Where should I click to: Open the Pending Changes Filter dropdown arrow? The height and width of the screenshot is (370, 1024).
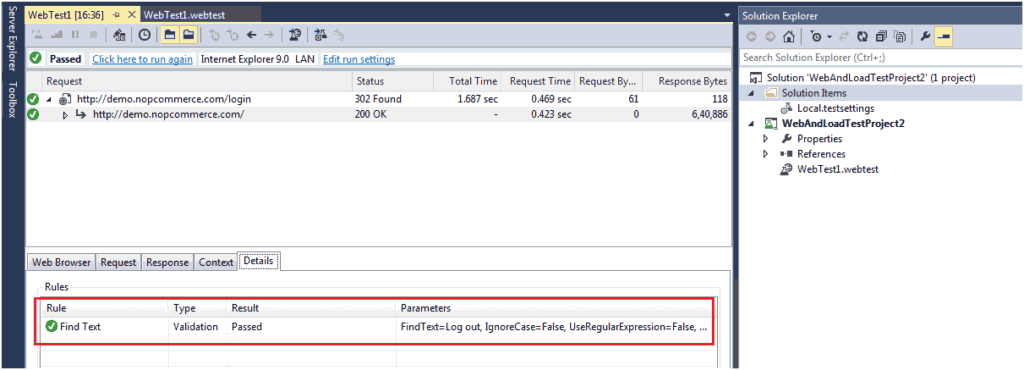pos(828,37)
